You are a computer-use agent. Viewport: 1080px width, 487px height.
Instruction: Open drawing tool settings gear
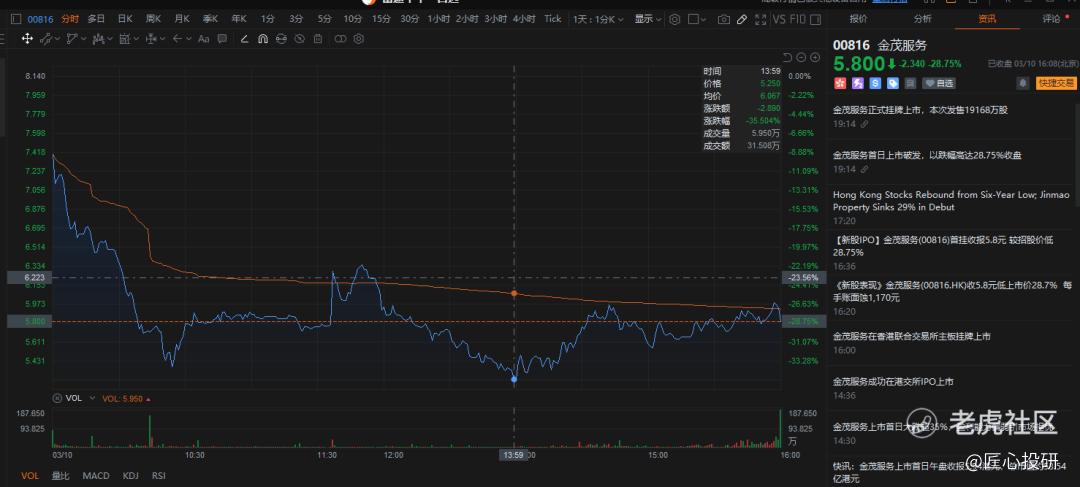[x=358, y=39]
